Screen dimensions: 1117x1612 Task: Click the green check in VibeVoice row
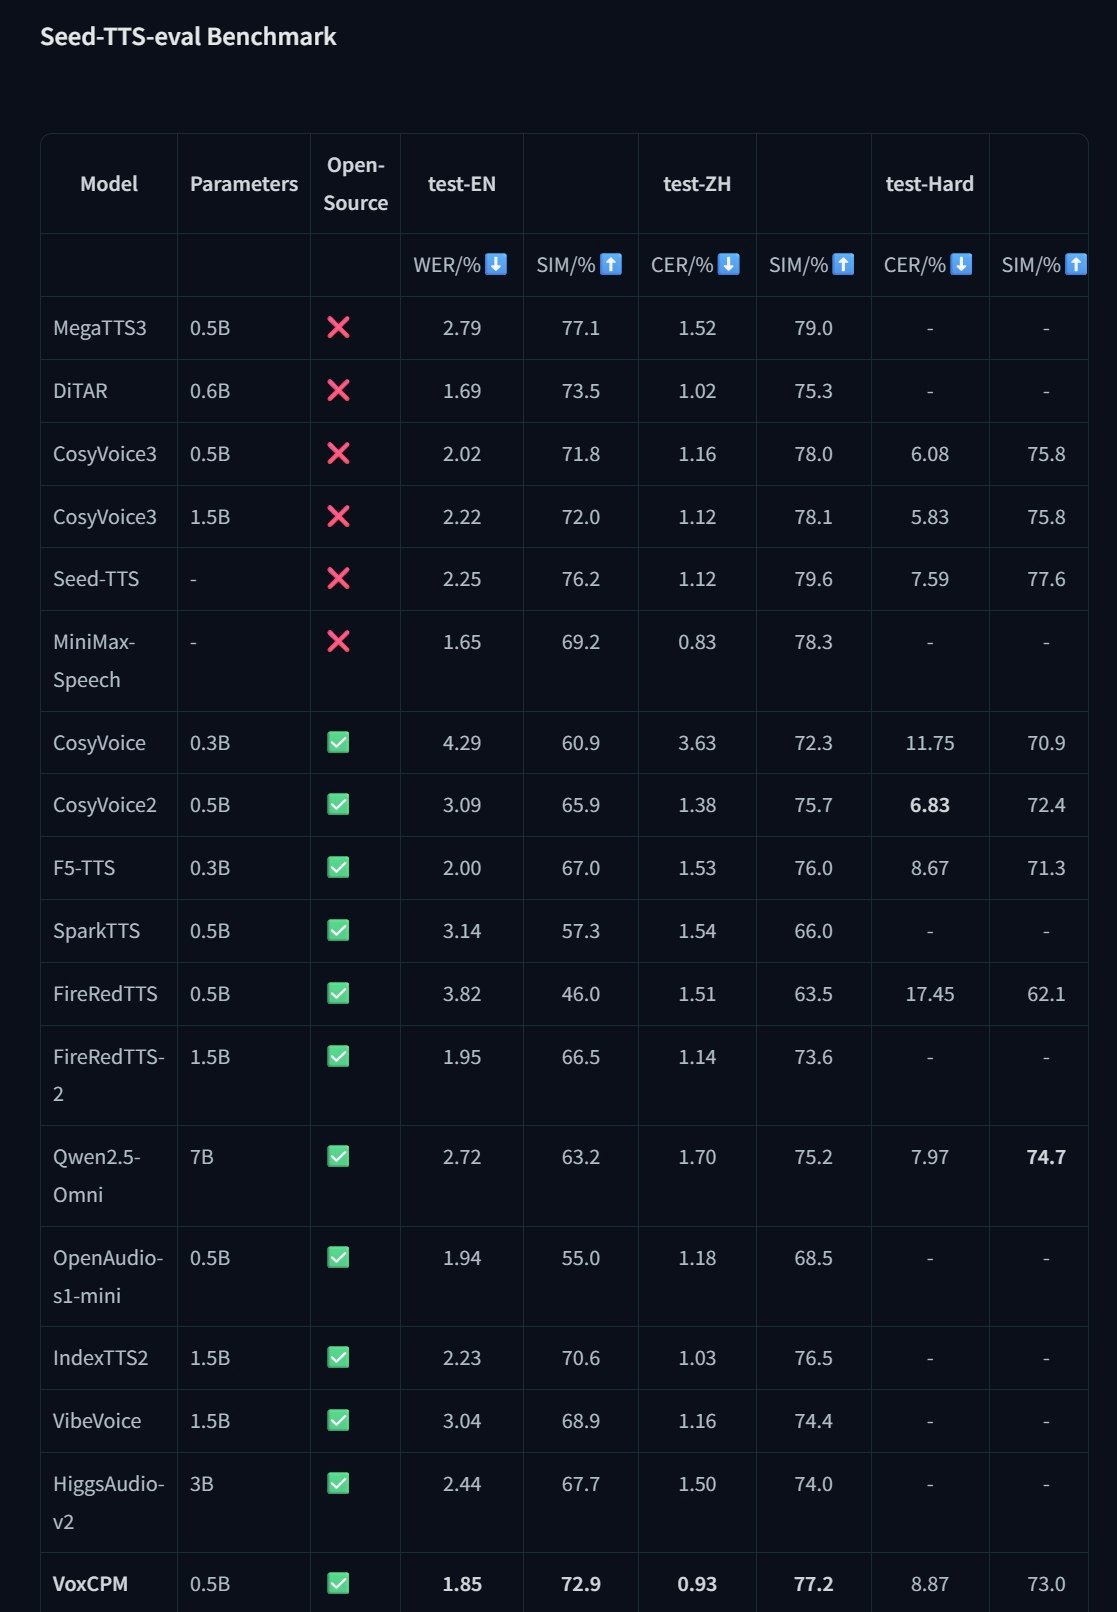click(x=338, y=1420)
